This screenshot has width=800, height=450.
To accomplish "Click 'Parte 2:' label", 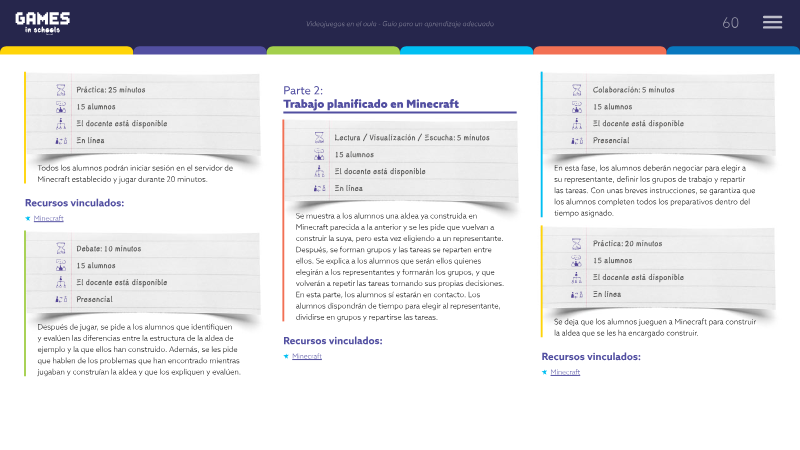I will (303, 90).
